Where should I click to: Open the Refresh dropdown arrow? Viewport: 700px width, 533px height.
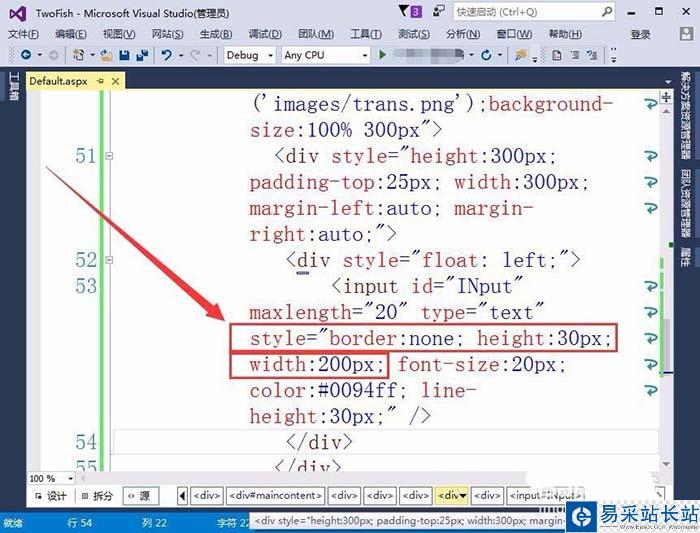[500, 55]
